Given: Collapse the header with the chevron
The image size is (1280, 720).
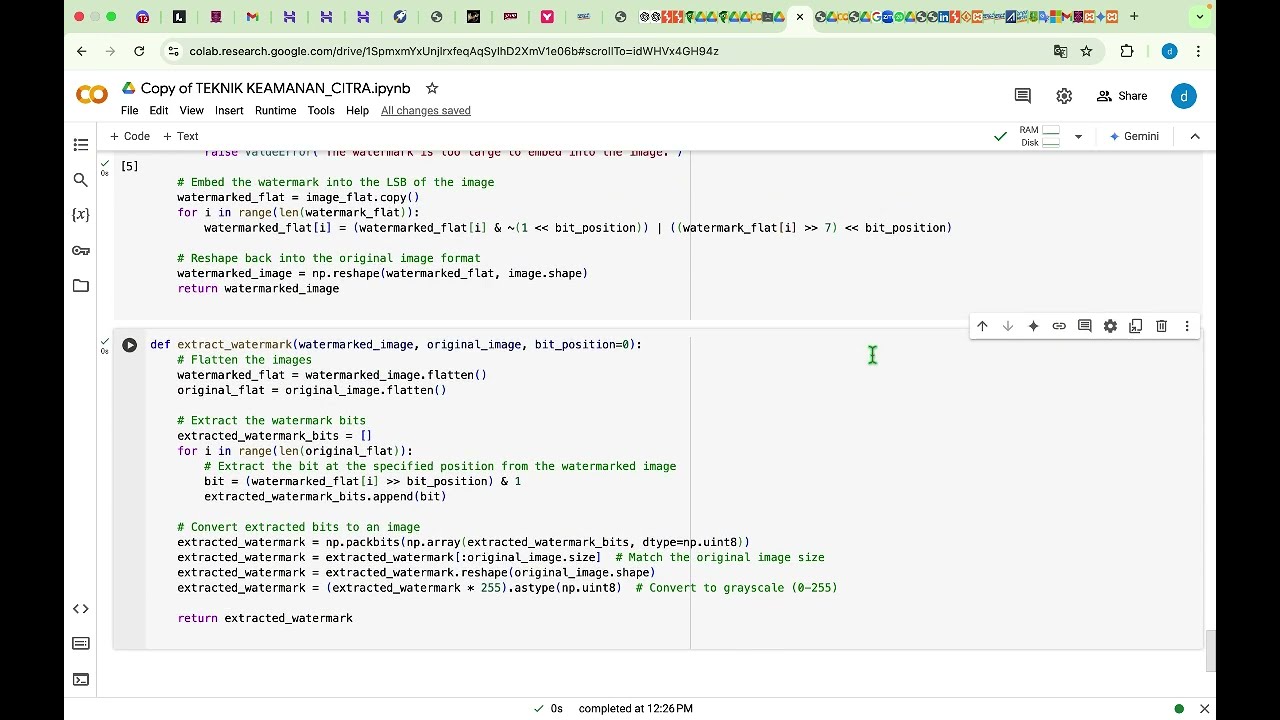Looking at the screenshot, I should [x=1195, y=136].
